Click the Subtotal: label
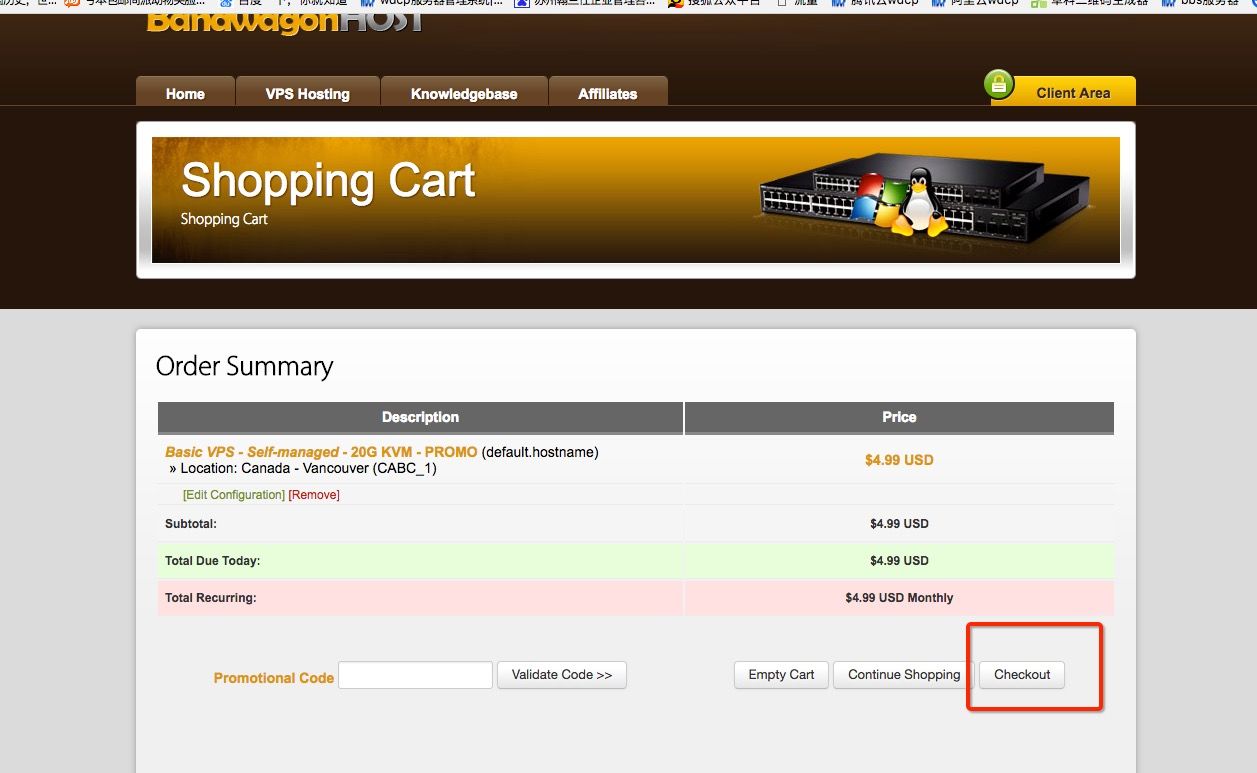This screenshot has width=1257, height=773. (x=191, y=524)
